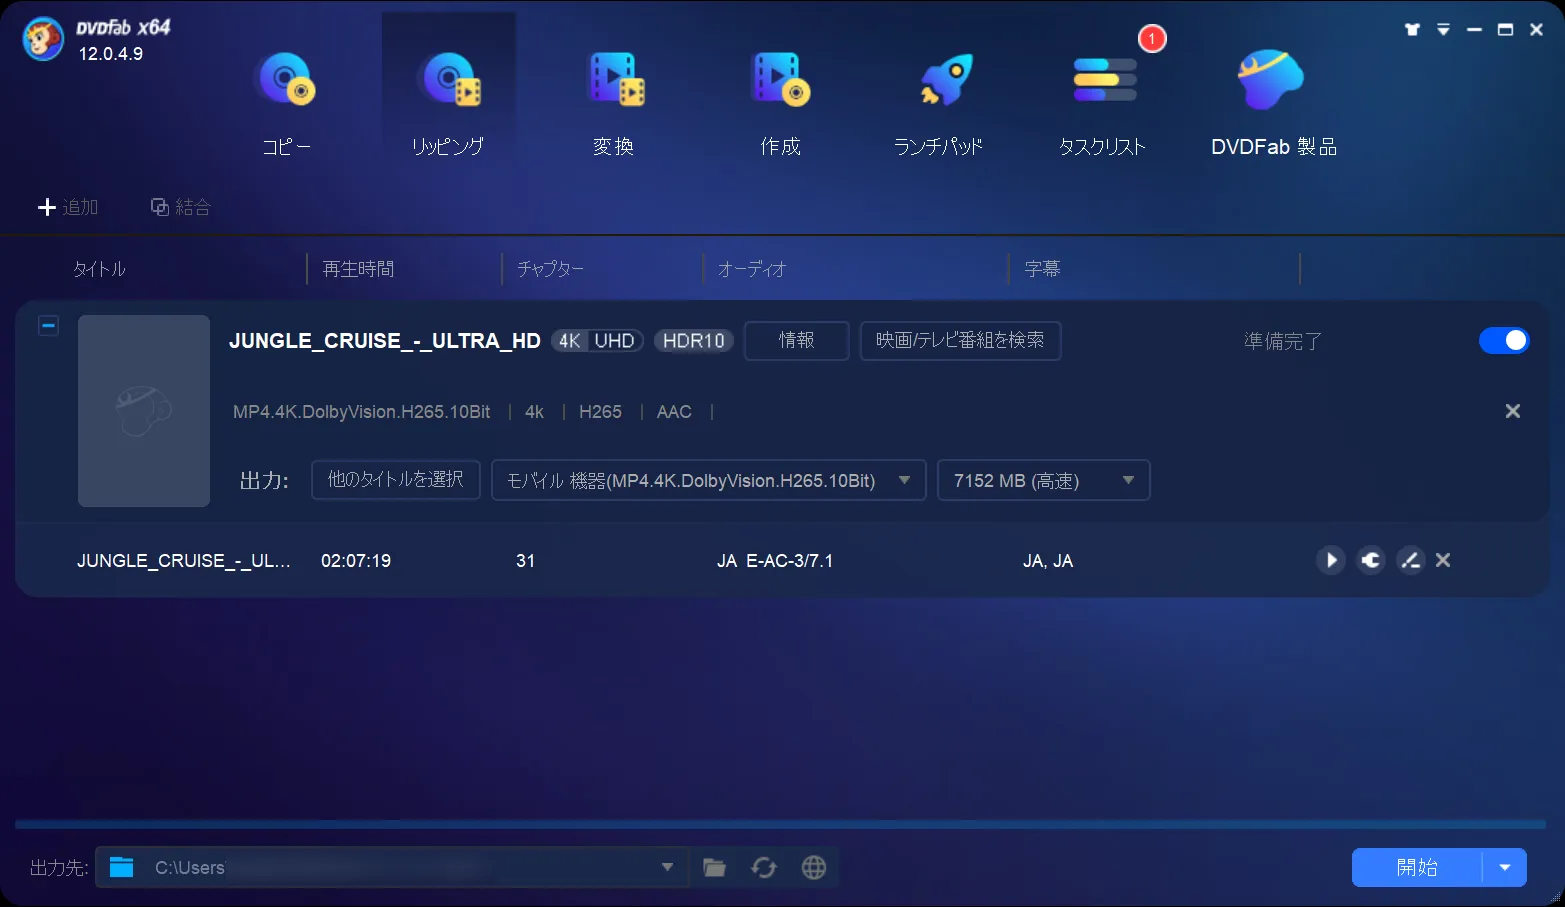Toggle the JUNGLE_CRUISE task enable switch
The width and height of the screenshot is (1565, 907).
(x=1504, y=340)
